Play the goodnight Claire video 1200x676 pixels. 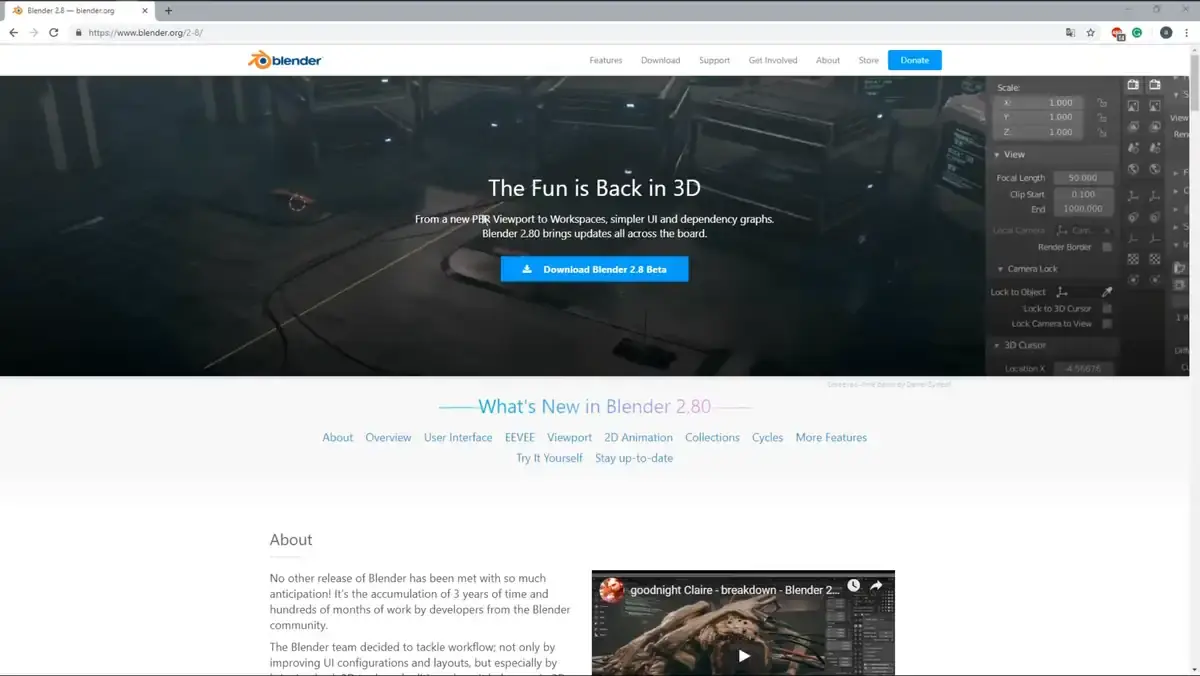744,656
